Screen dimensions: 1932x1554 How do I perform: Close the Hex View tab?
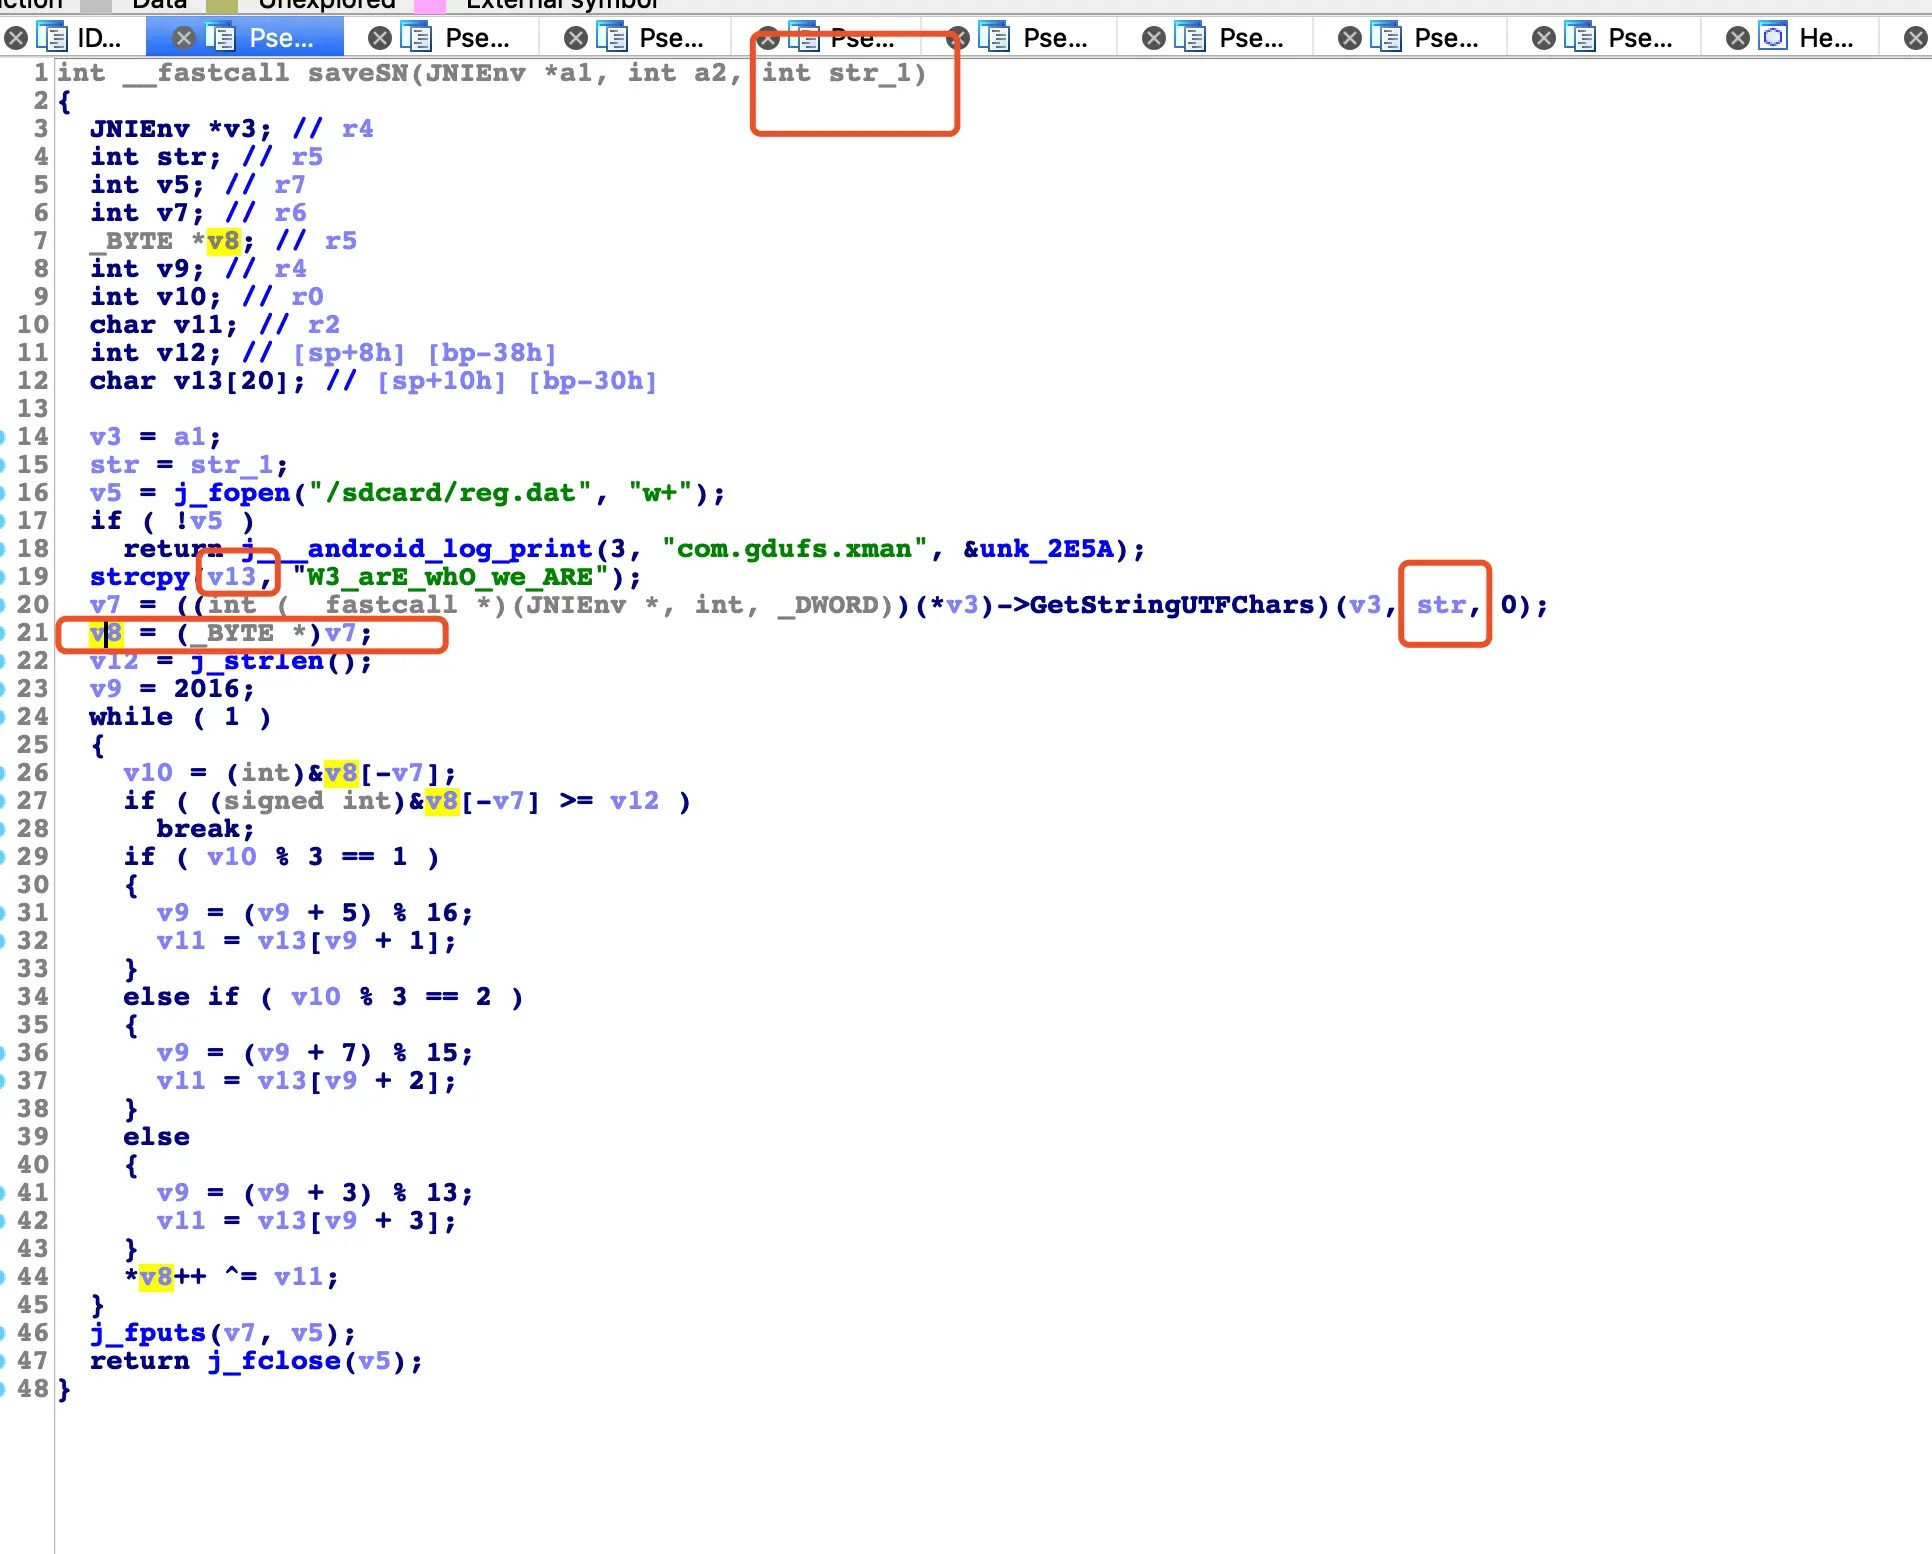1738,39
